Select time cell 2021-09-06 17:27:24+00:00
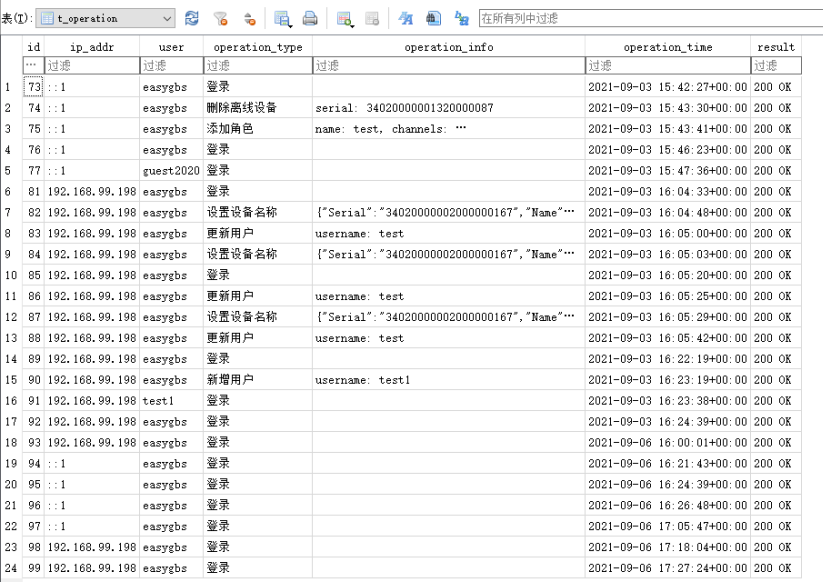The width and height of the screenshot is (823, 582). tap(668, 568)
